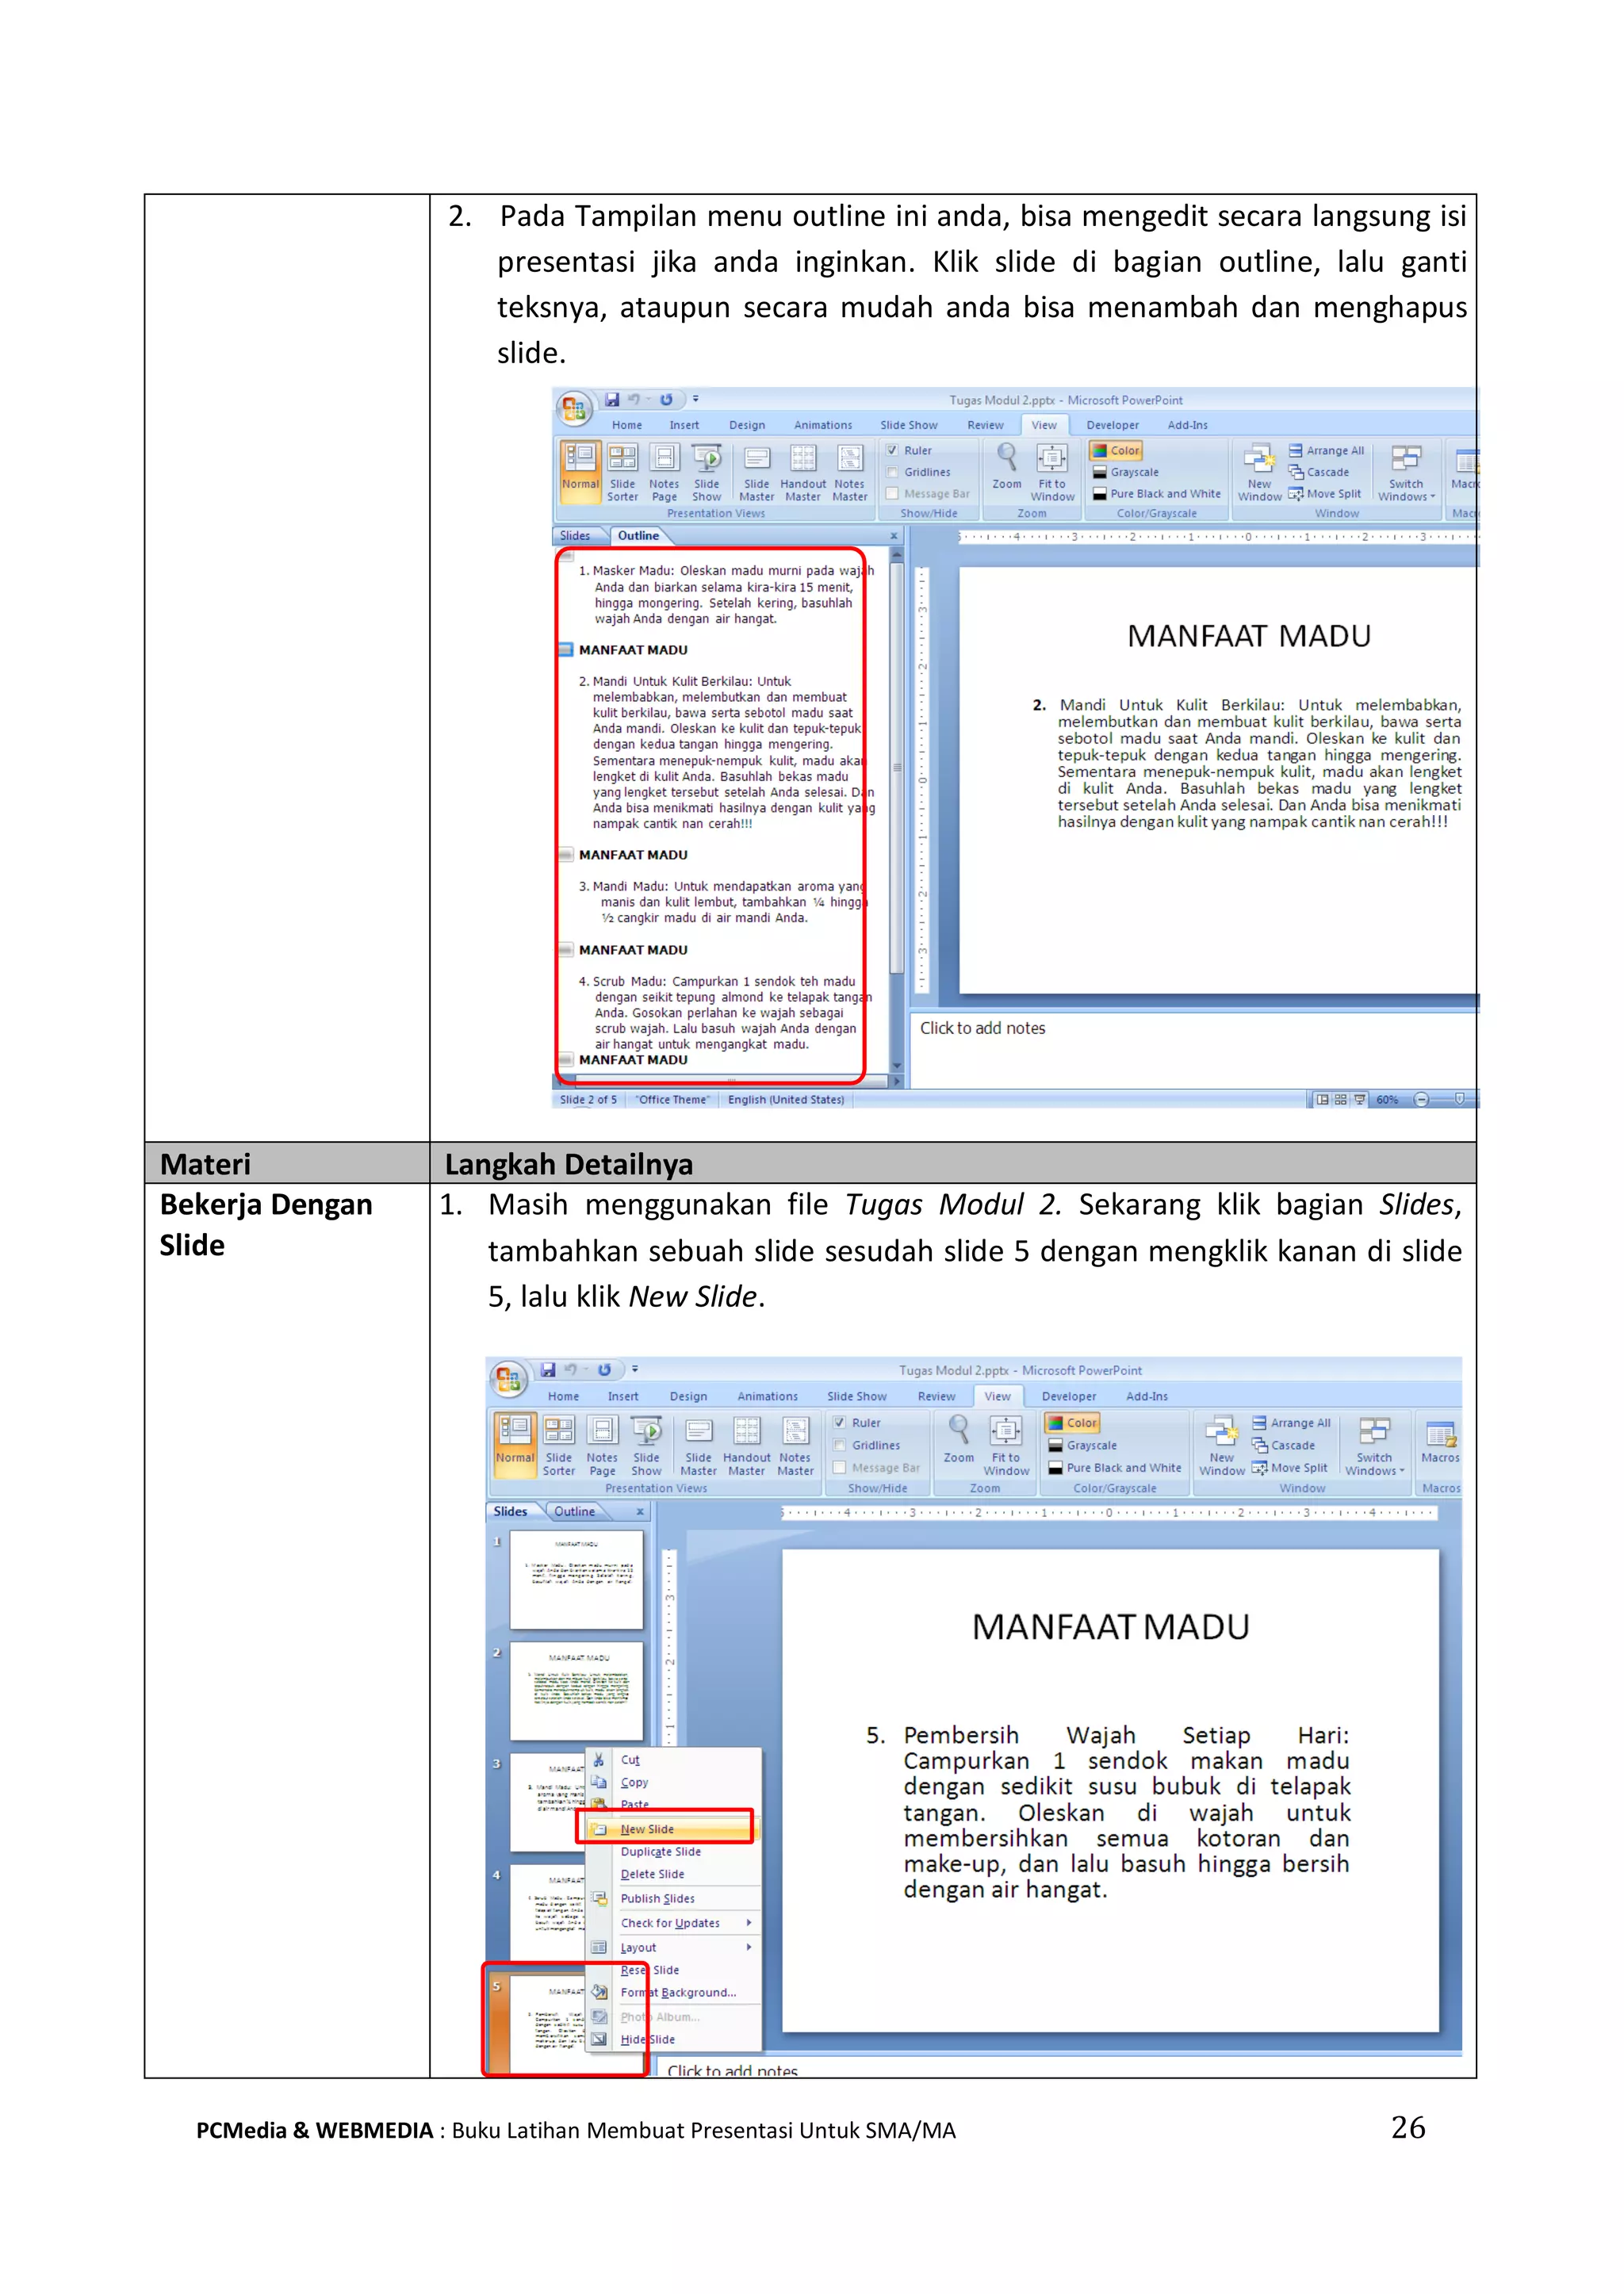Open Quick Access customize dropdown in slide-thumbnails screenshot
The height and width of the screenshot is (2294, 1624).
coord(634,1370)
